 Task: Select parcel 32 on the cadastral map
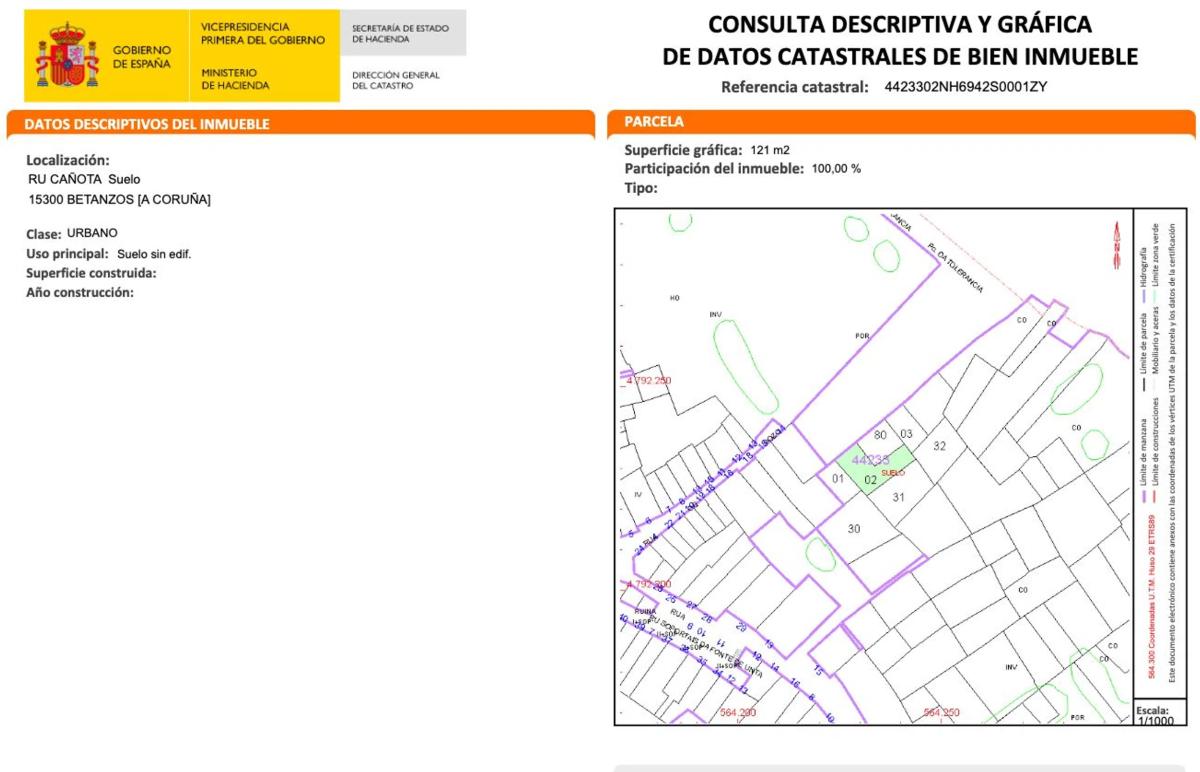point(939,446)
